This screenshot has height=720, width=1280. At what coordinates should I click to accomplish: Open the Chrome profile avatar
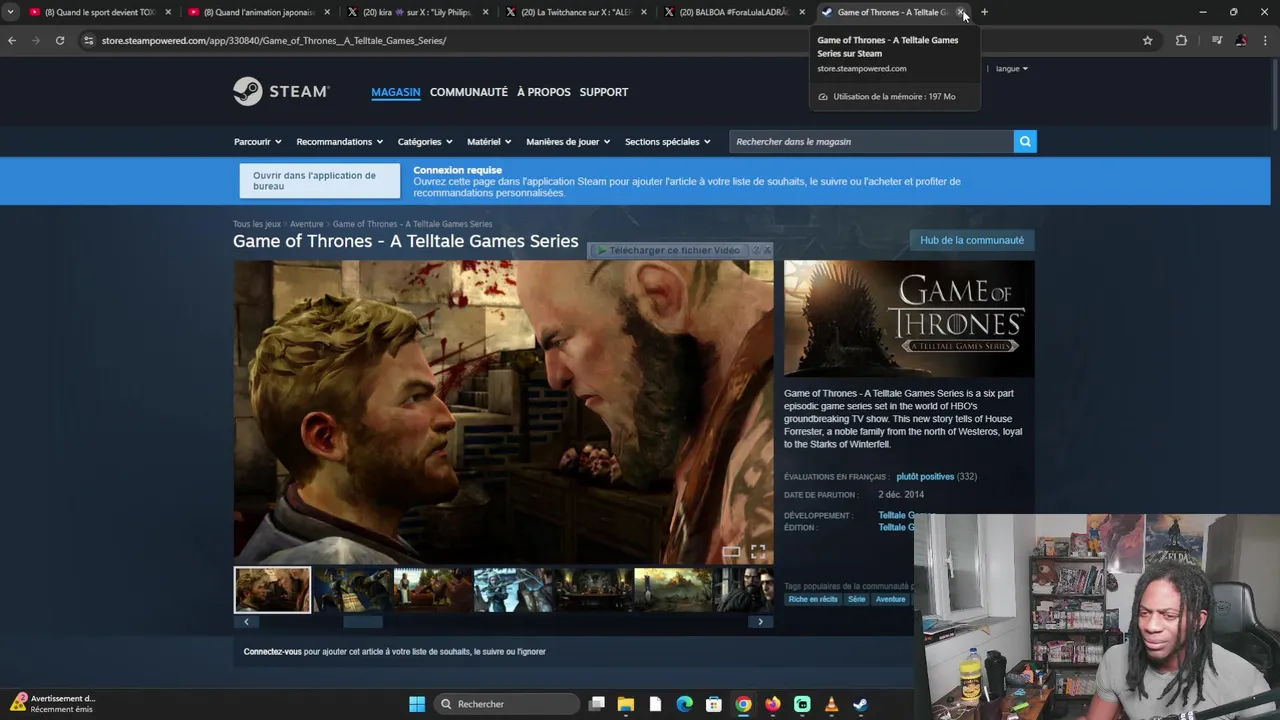(x=1241, y=40)
